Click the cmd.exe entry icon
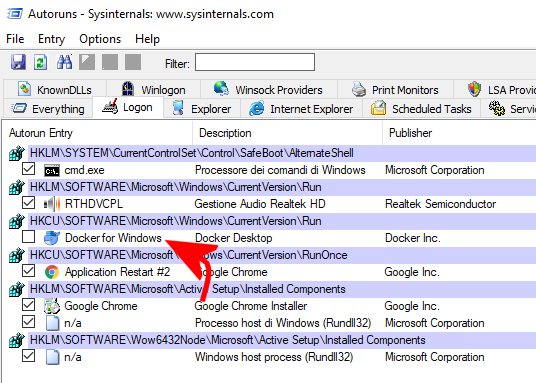The height and width of the screenshot is (383, 536). pos(52,170)
